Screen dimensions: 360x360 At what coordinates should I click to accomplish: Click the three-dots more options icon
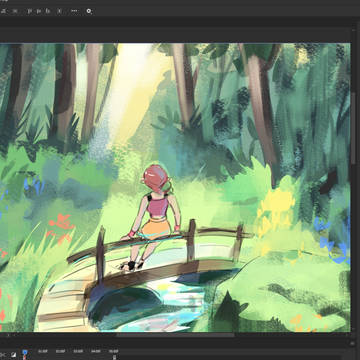click(x=74, y=11)
